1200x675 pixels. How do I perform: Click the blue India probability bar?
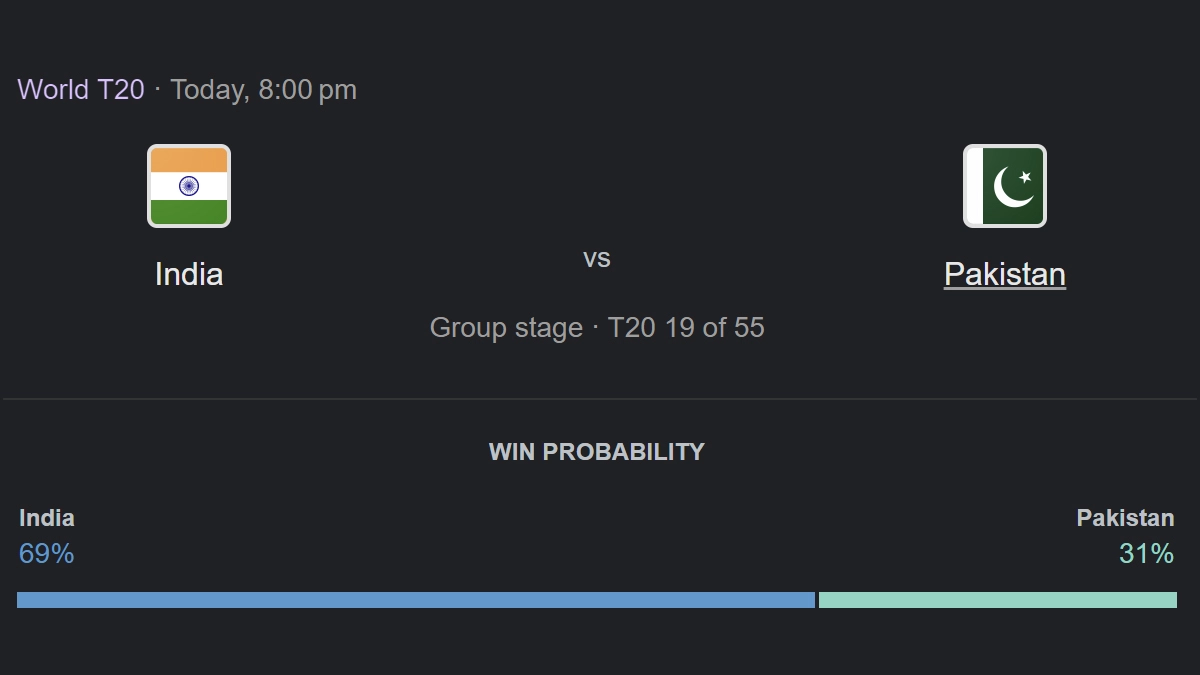click(x=416, y=600)
